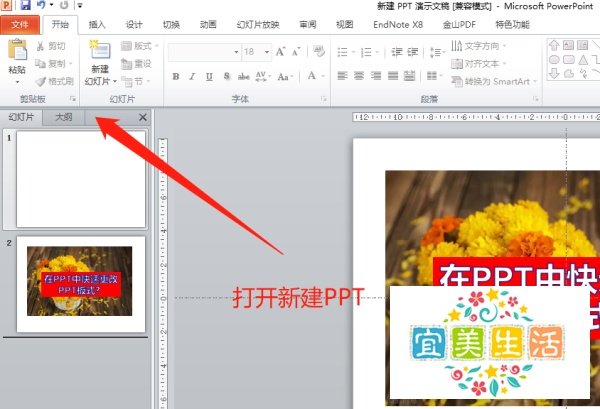
Task: Open the Review (审阅) tab
Action: tap(308, 25)
